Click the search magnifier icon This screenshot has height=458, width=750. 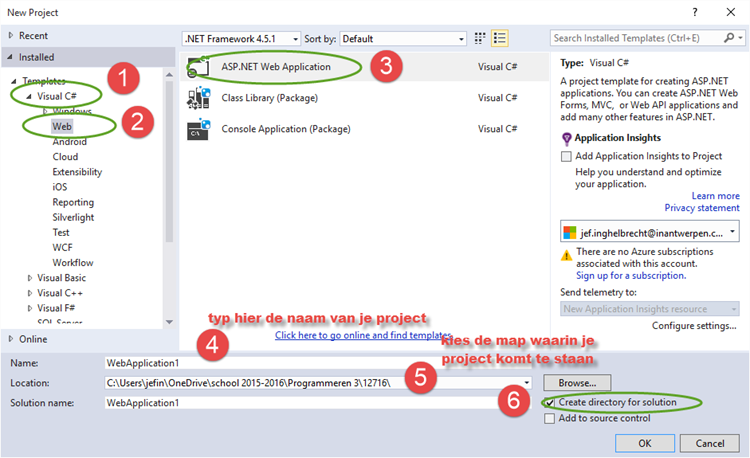point(728,38)
